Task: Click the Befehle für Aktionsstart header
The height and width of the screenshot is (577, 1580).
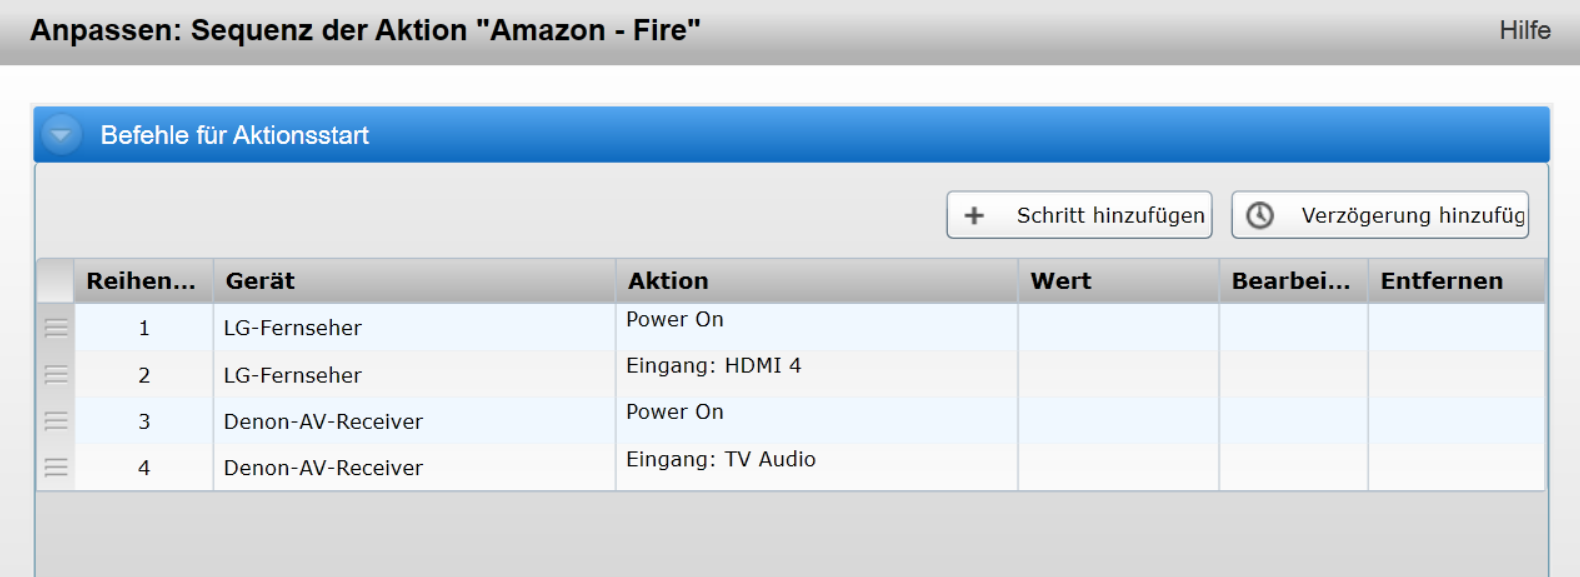Action: point(235,135)
